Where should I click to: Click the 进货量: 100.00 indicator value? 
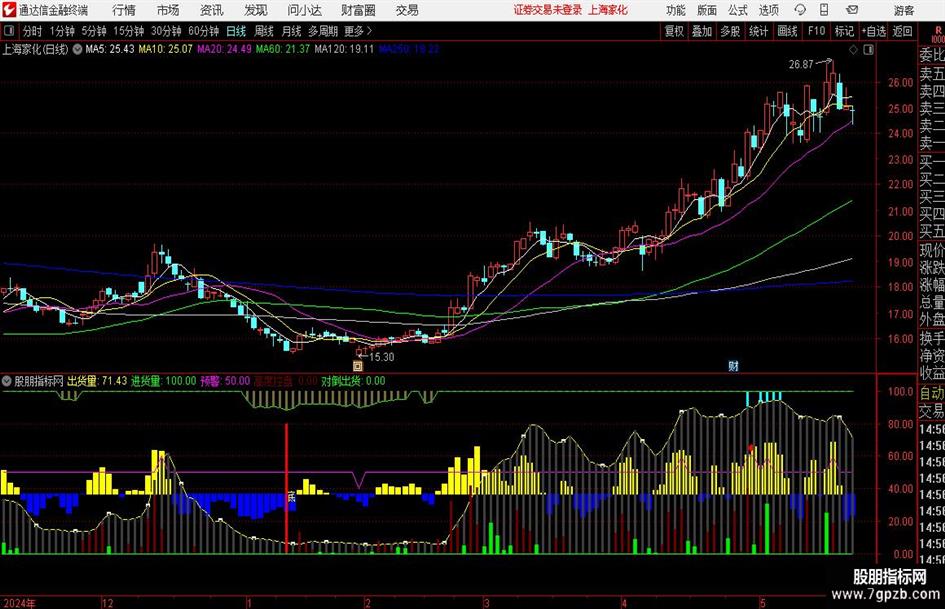point(164,381)
